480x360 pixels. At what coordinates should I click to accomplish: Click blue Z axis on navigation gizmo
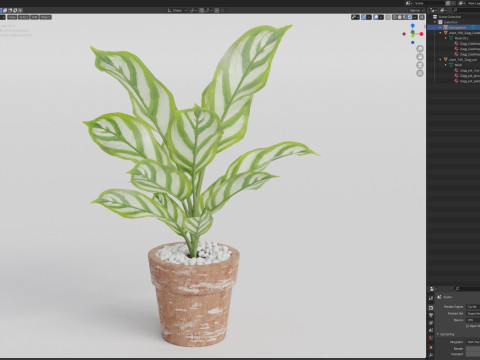(413, 25)
